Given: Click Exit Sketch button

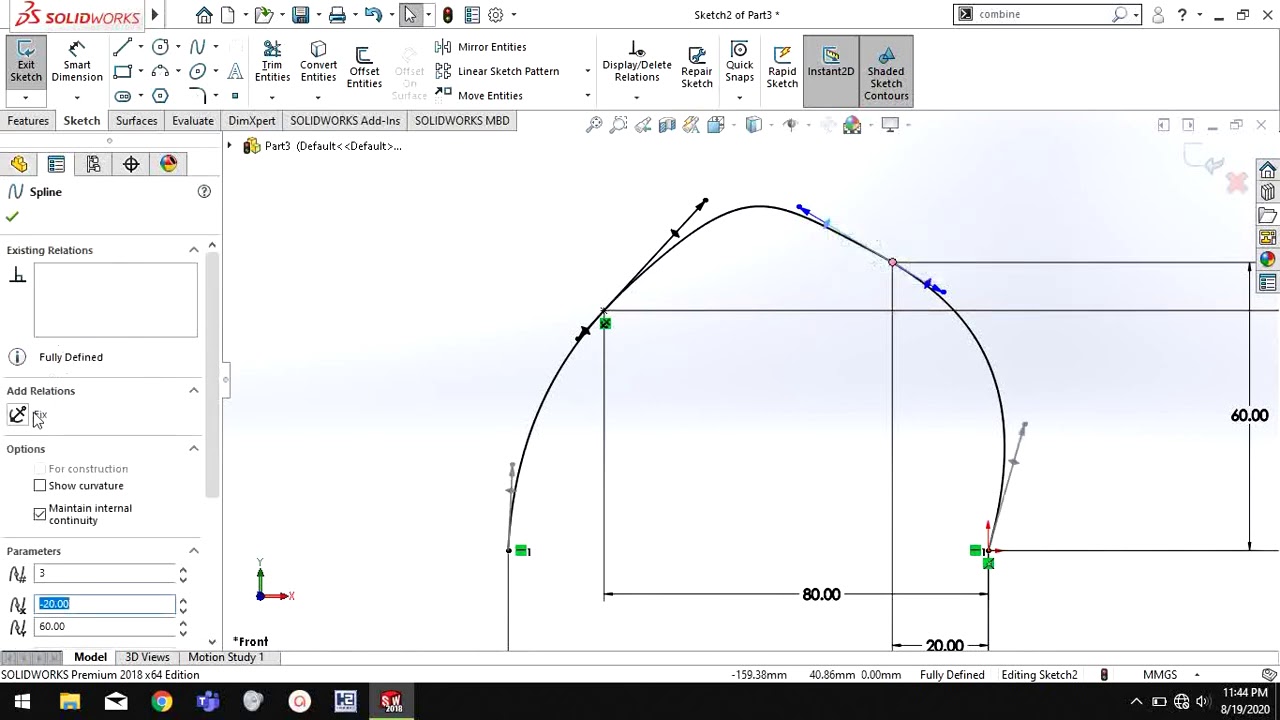Looking at the screenshot, I should [25, 62].
